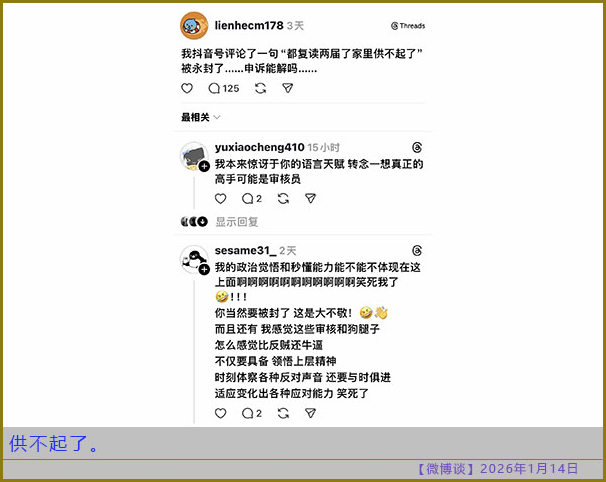Expand the 最相关 sort dropdown

click(x=201, y=117)
